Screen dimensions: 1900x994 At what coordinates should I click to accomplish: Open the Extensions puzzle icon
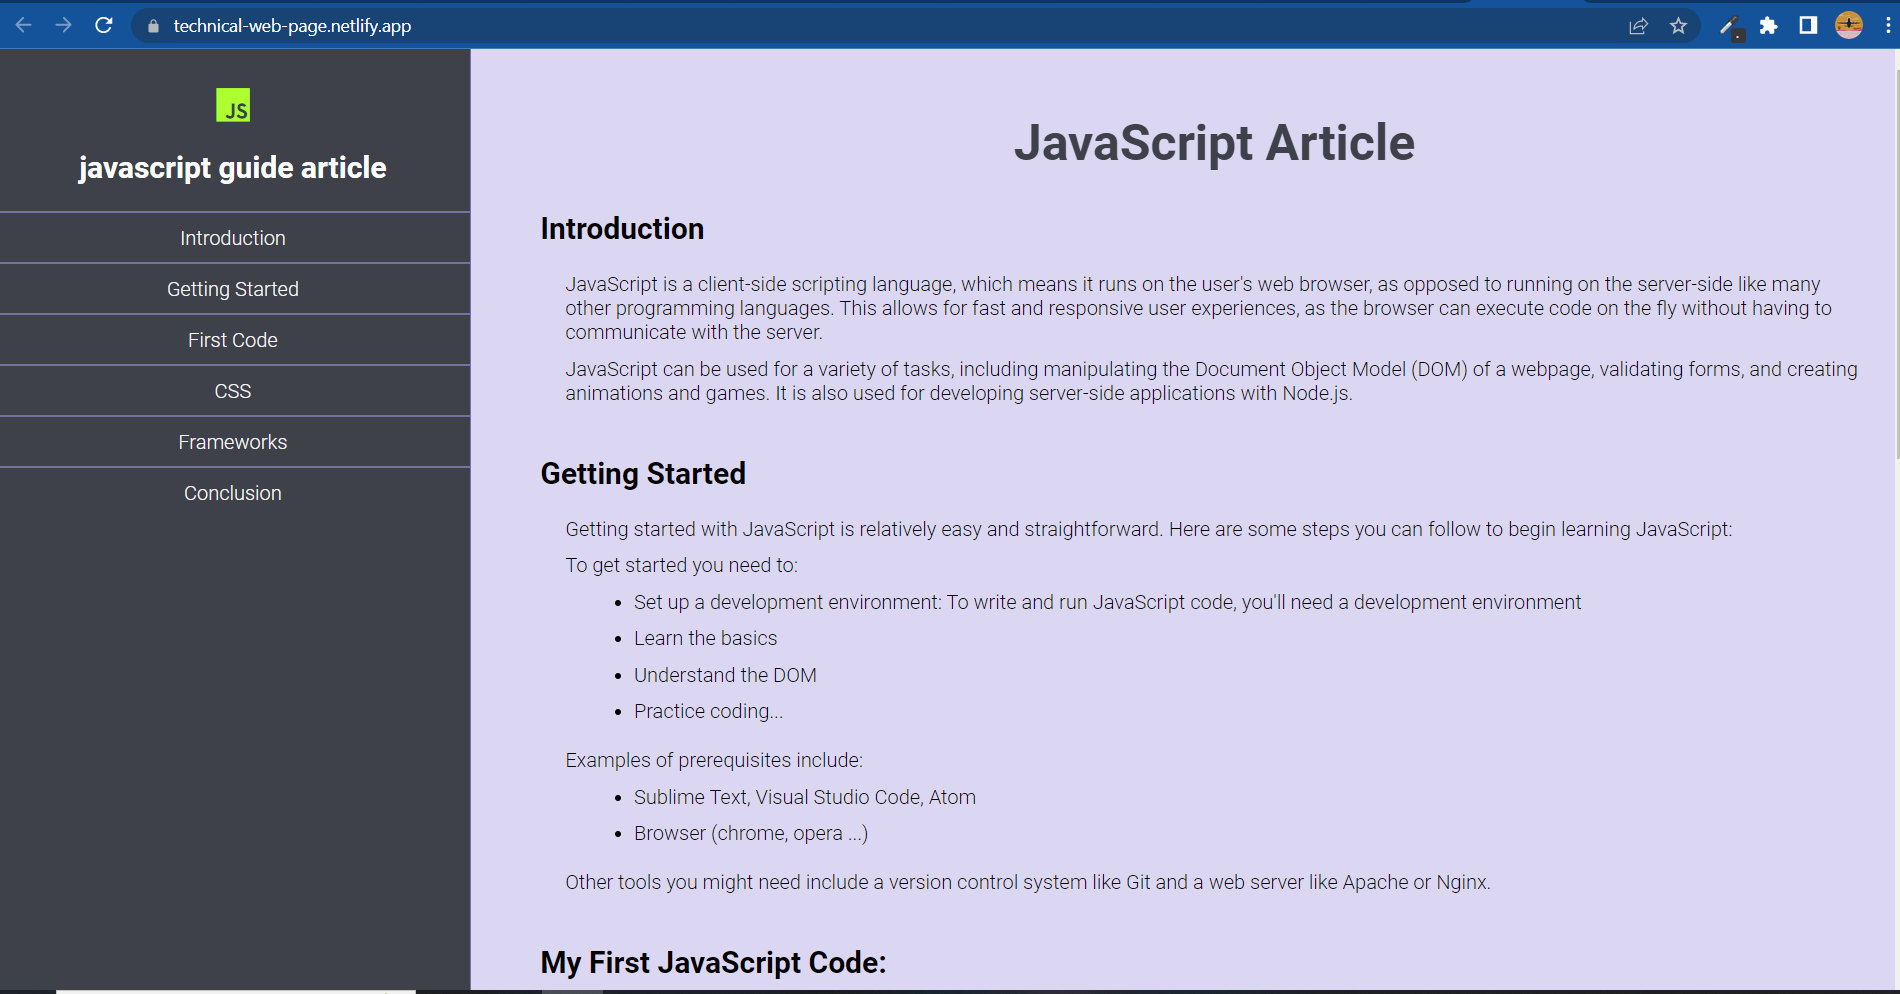click(1768, 26)
